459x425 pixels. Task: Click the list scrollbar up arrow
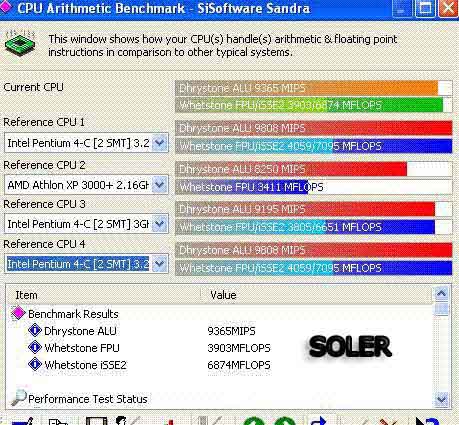point(442,293)
